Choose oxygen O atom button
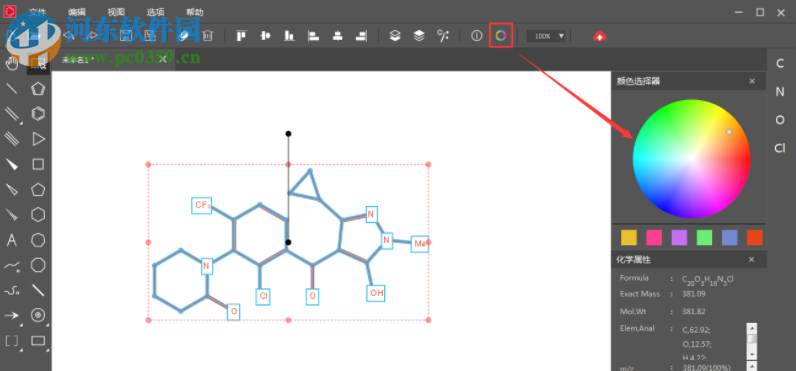The height and width of the screenshot is (371, 796). tap(780, 120)
